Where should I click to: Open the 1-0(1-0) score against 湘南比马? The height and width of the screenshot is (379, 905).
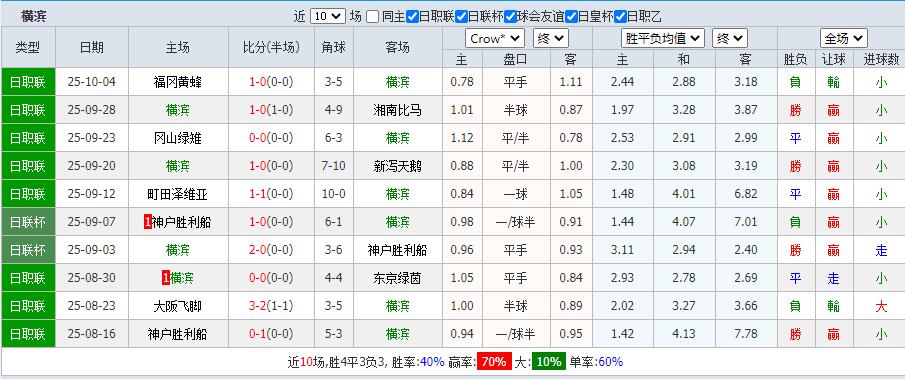click(x=271, y=110)
